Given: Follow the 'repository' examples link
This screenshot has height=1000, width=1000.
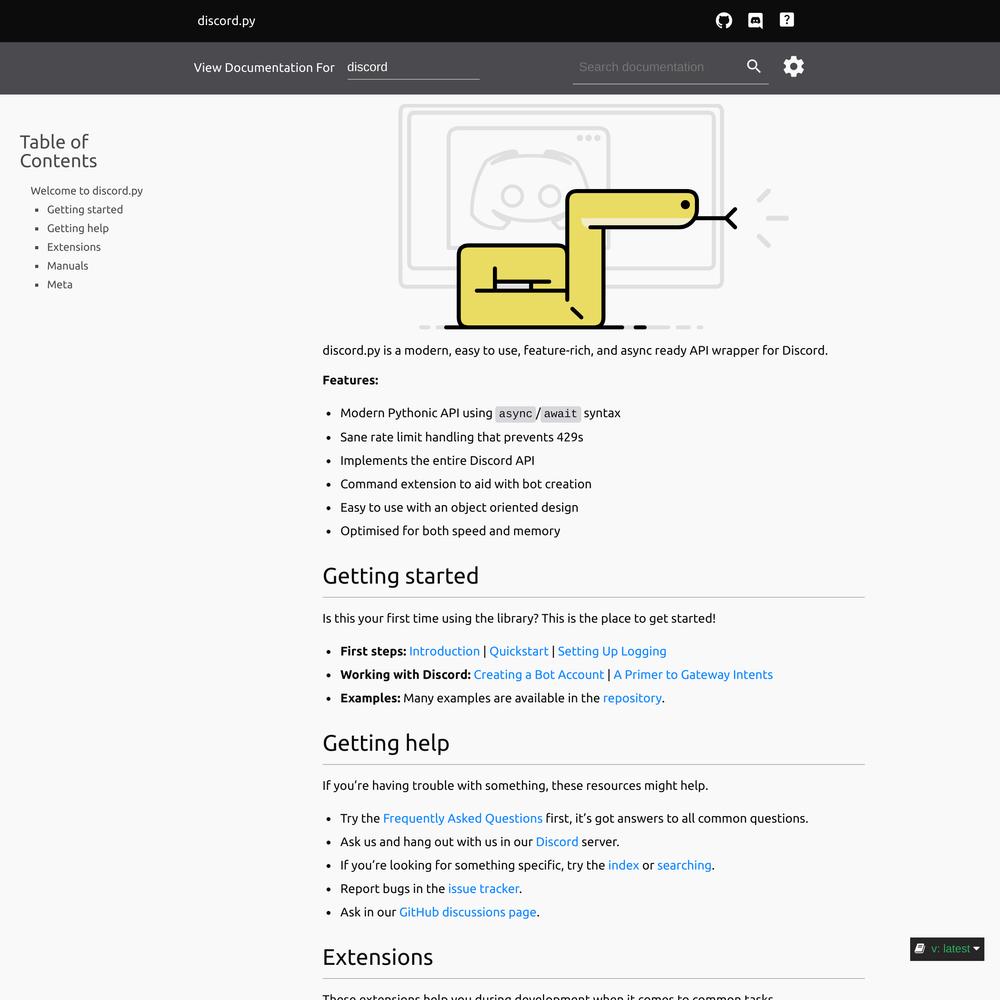Looking at the screenshot, I should click(632, 698).
